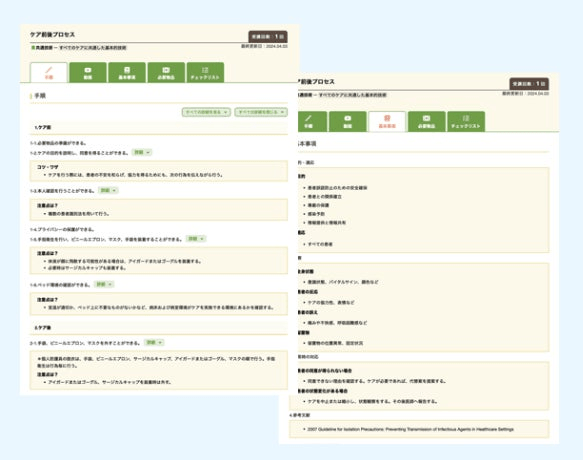
Task: Open the 2007 Guideline for Isolation Precautions reference
Action: (x=410, y=429)
